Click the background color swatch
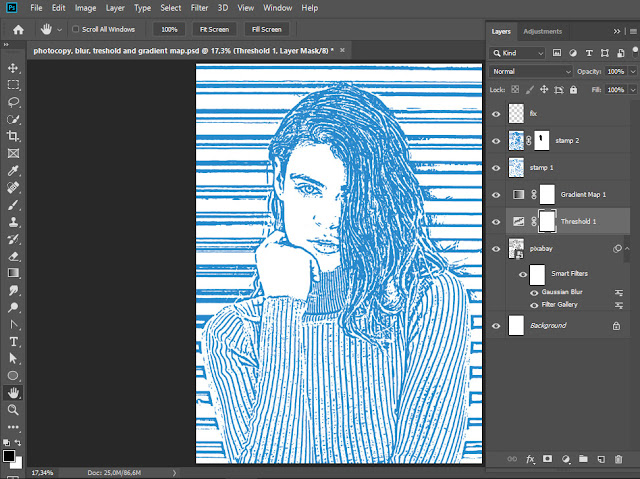The width and height of the screenshot is (640, 479). (18, 464)
